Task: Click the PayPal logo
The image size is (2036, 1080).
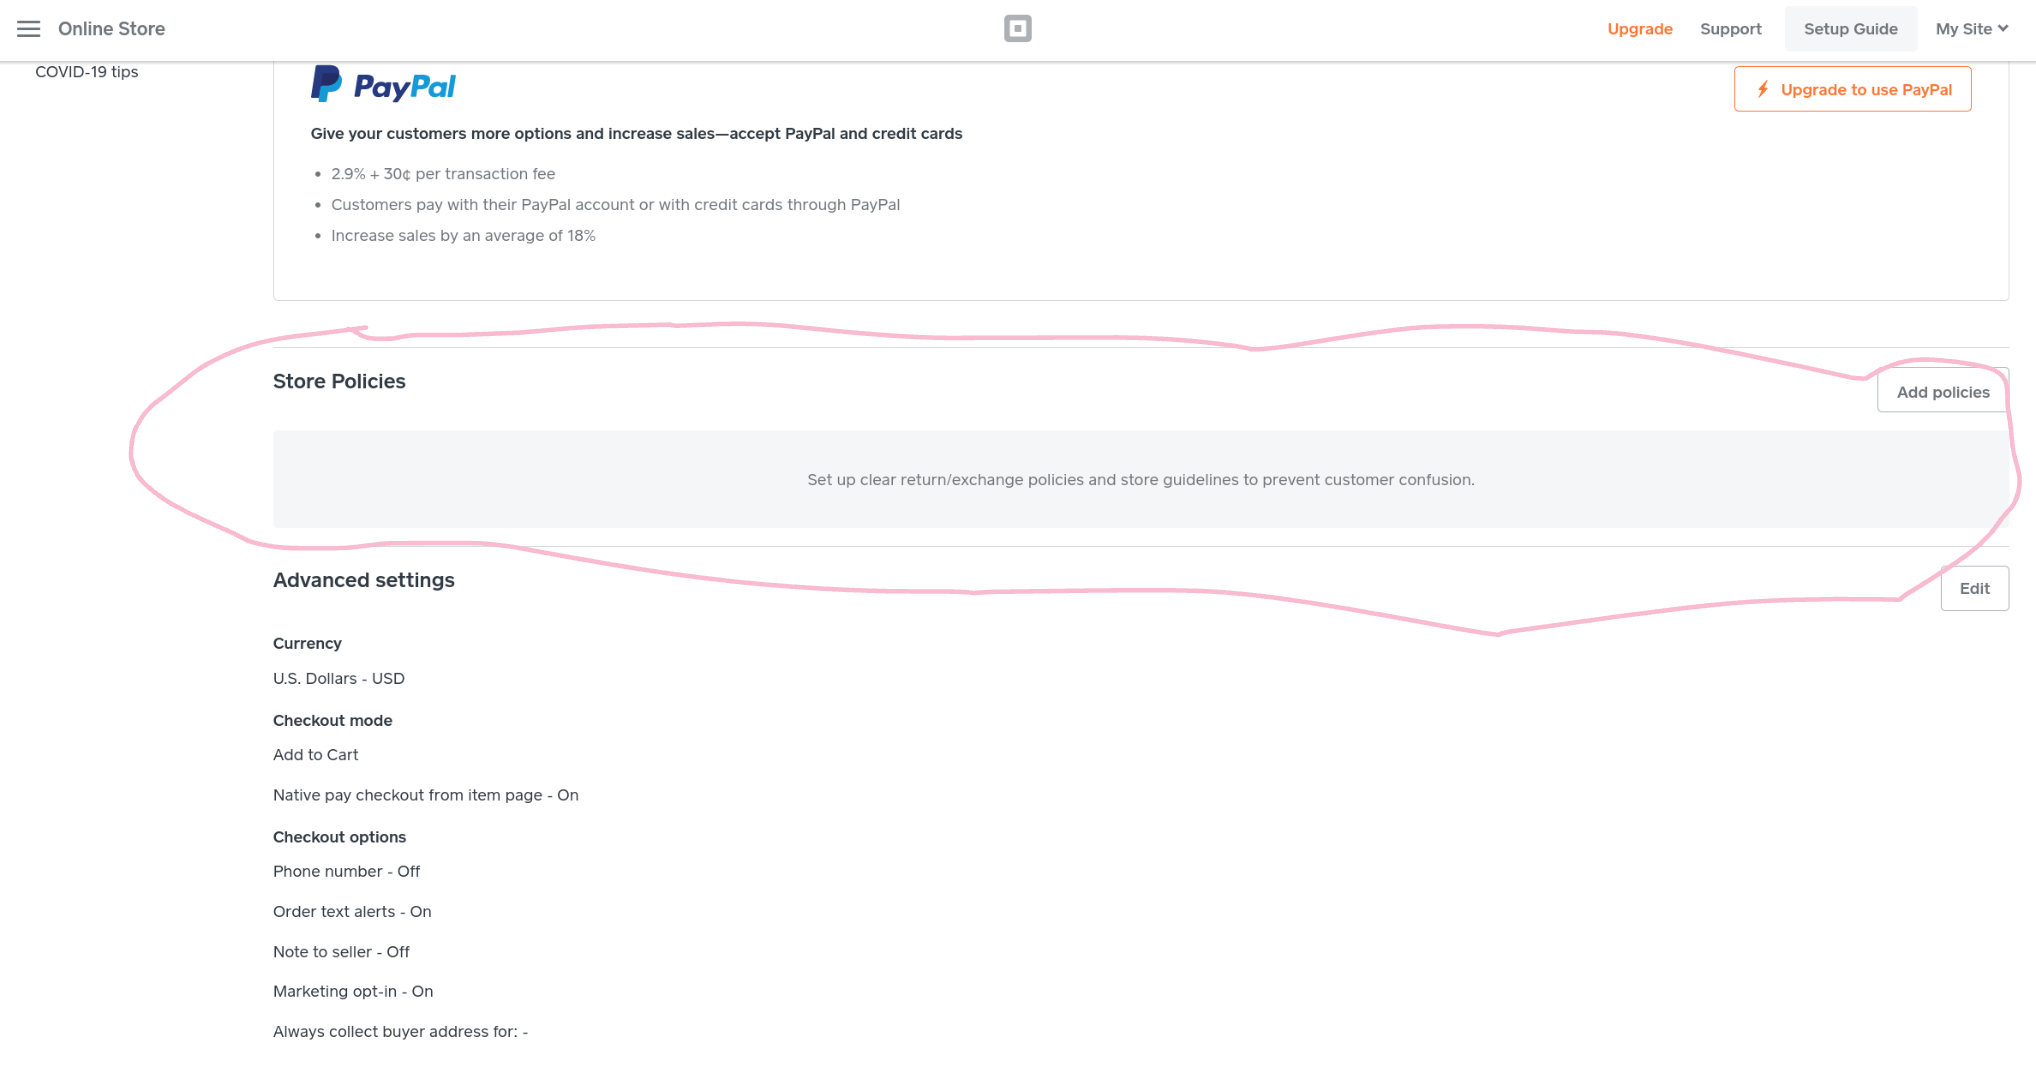Action: pos(383,86)
